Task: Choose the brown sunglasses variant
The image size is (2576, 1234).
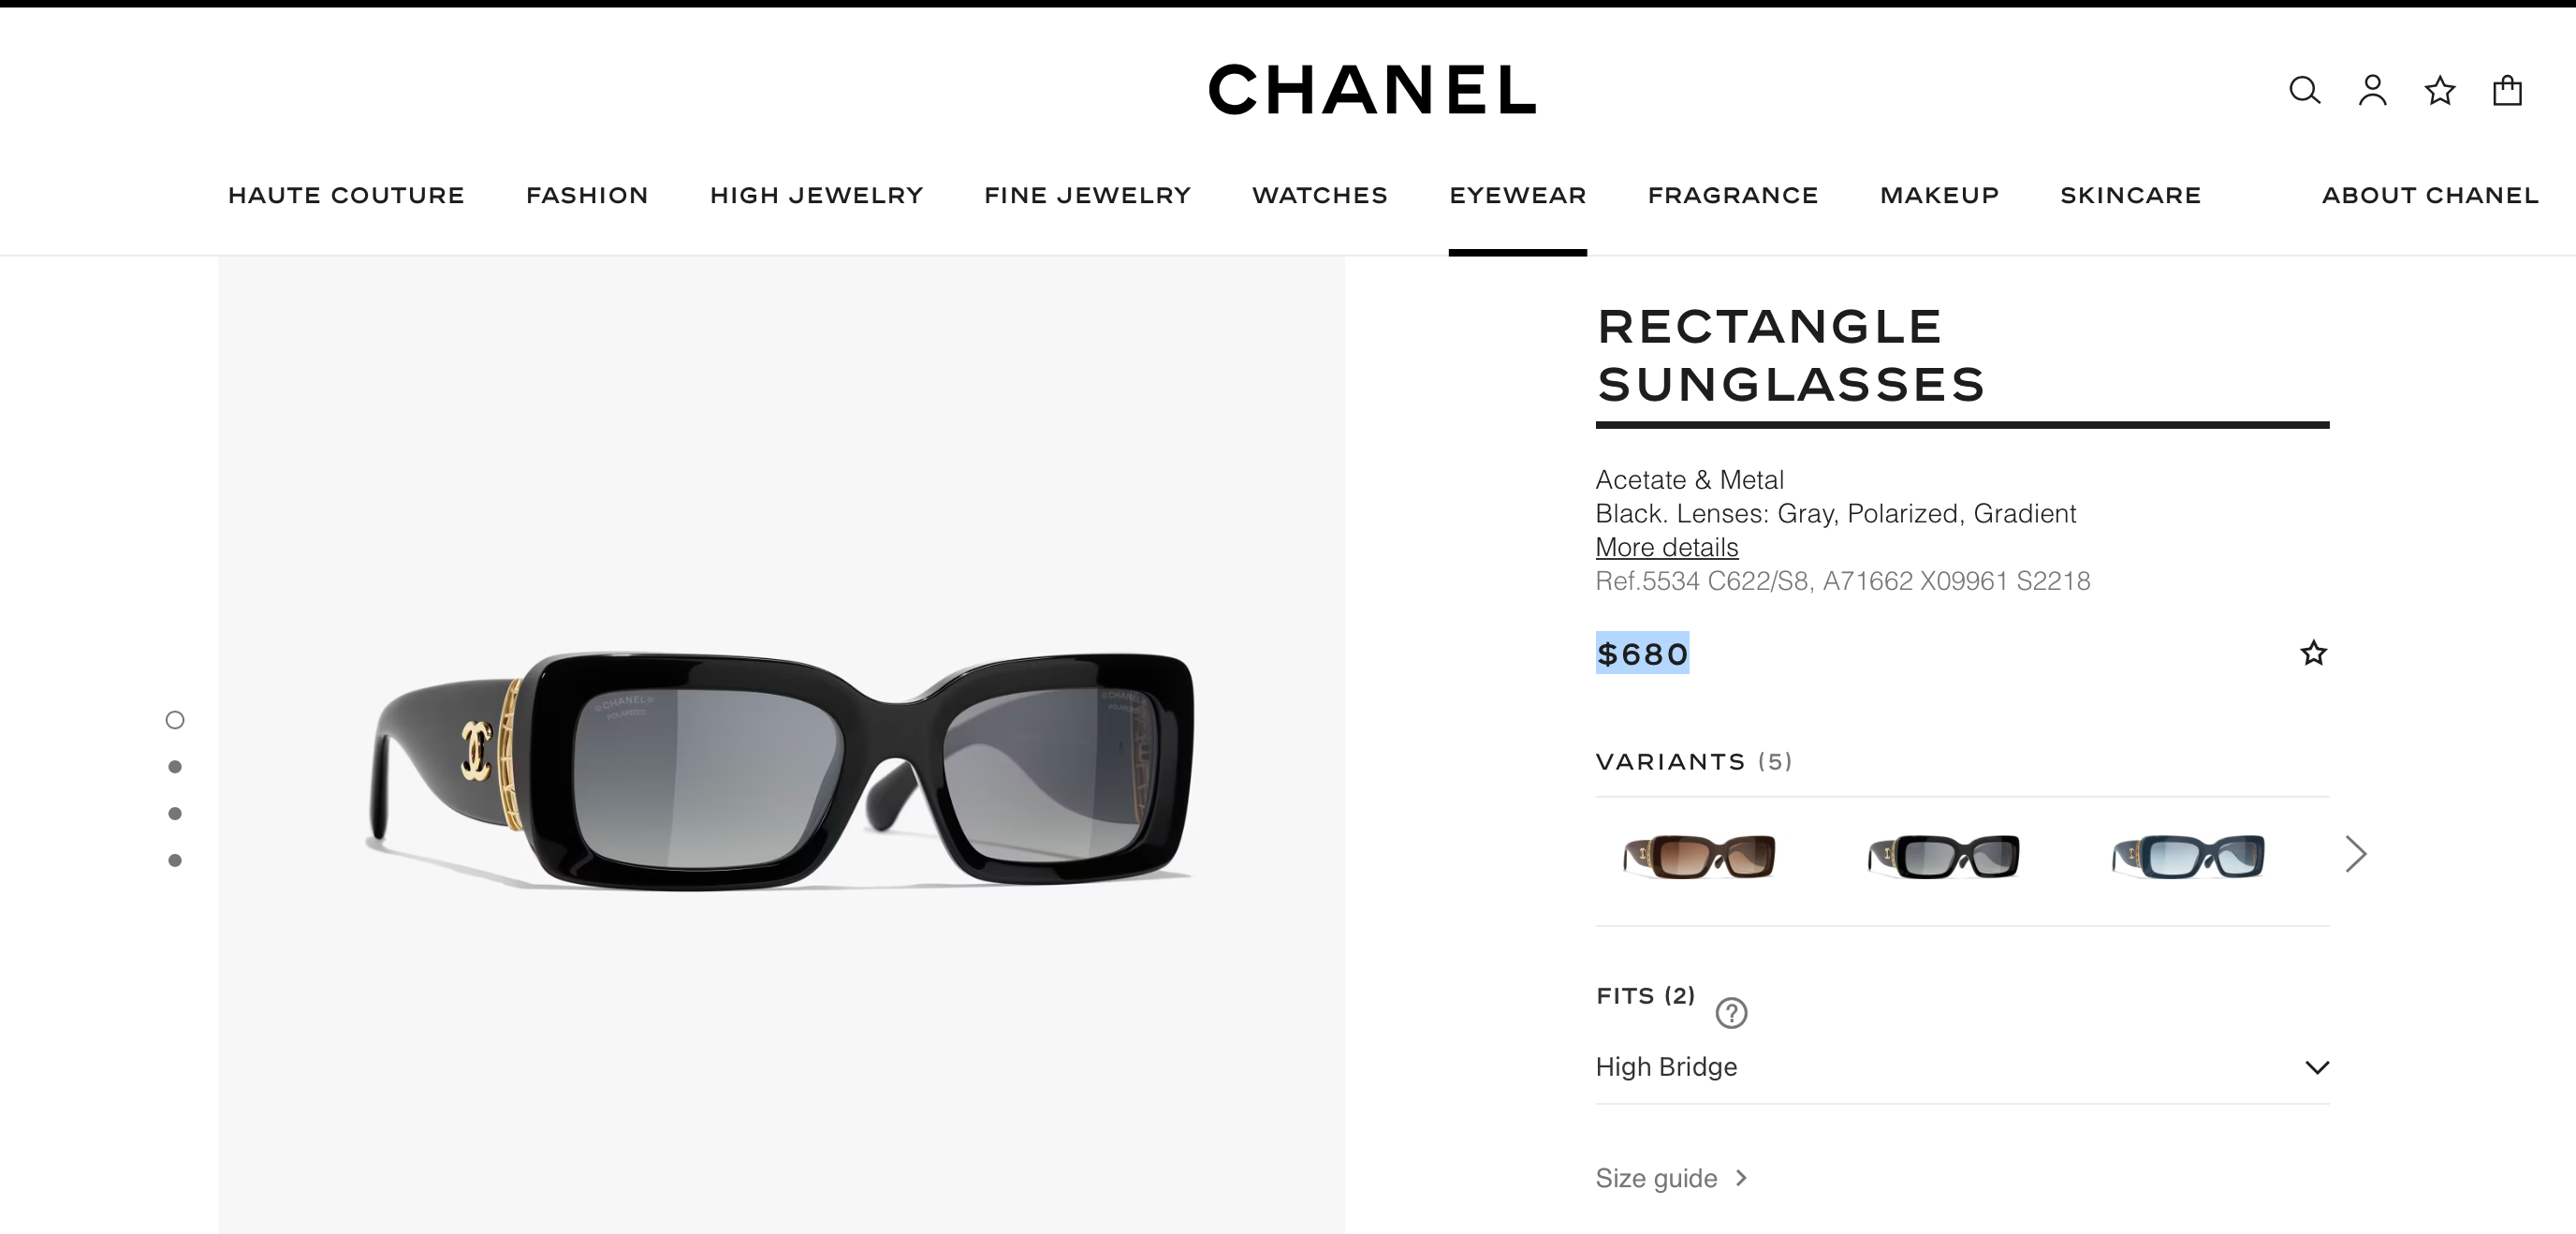Action: (x=1699, y=857)
